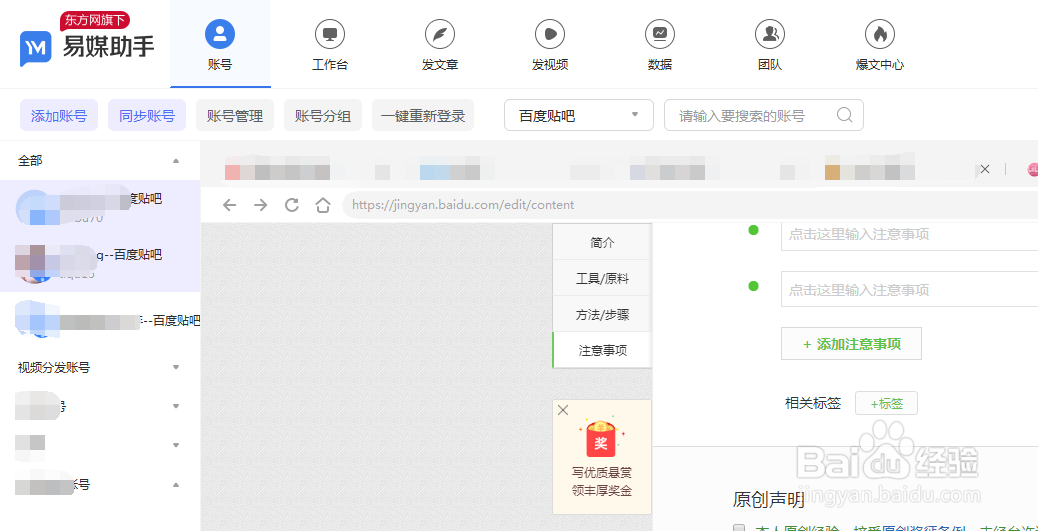Click the 原创声明 heading
The width and height of the screenshot is (1038, 531).
coord(769,500)
